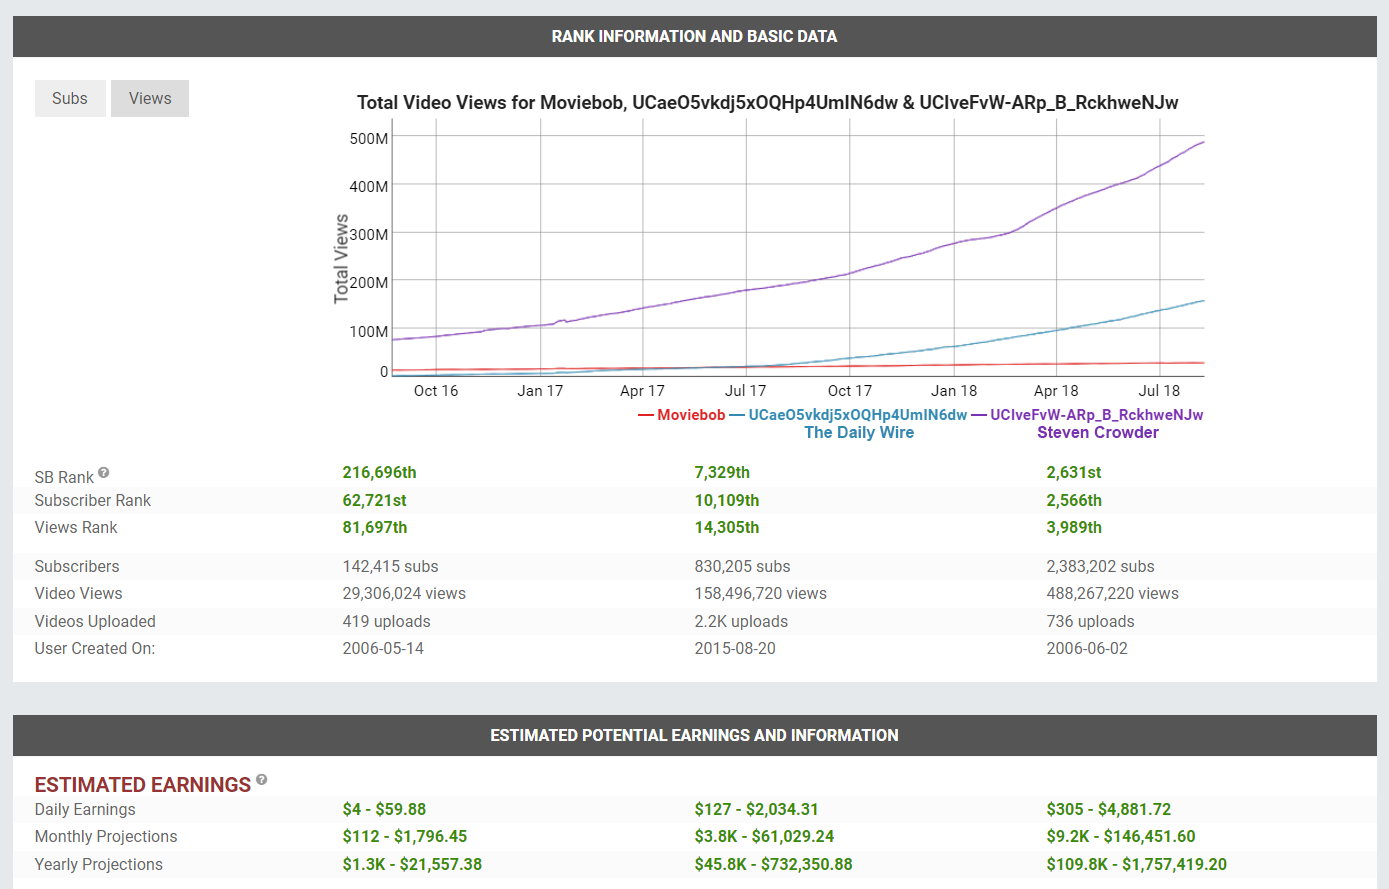Click the yearly projection '$45.8K - $732,350.88'

click(774, 864)
